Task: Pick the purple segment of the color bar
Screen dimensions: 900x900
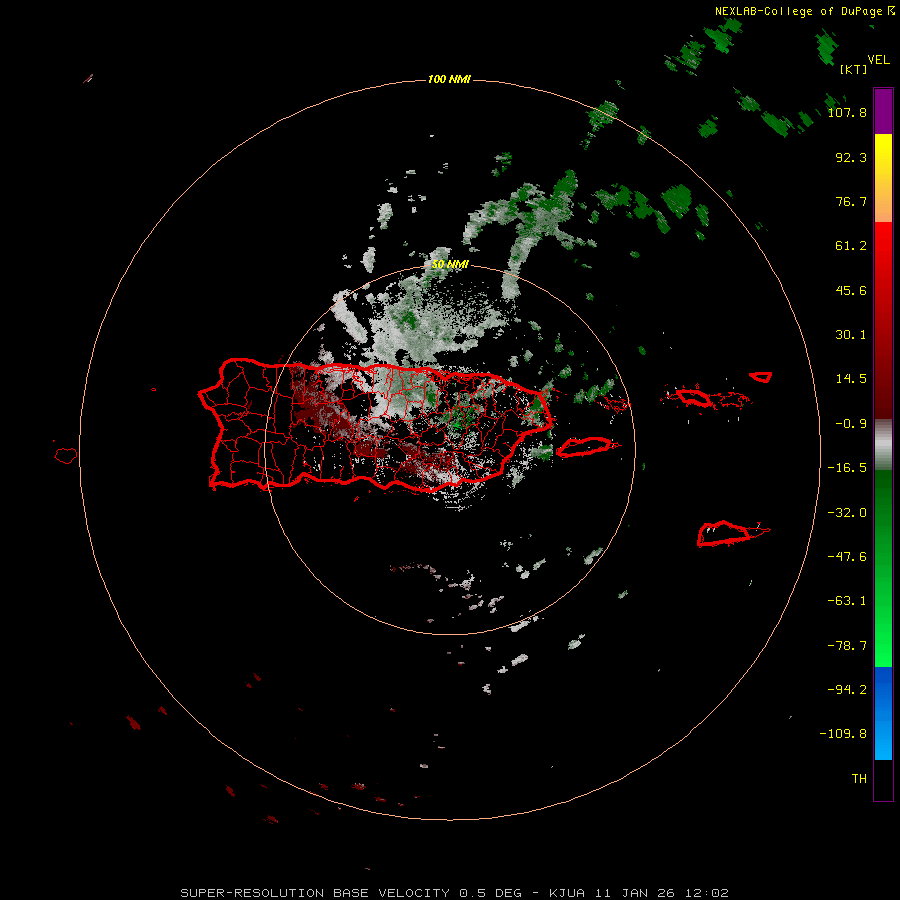Action: click(883, 111)
